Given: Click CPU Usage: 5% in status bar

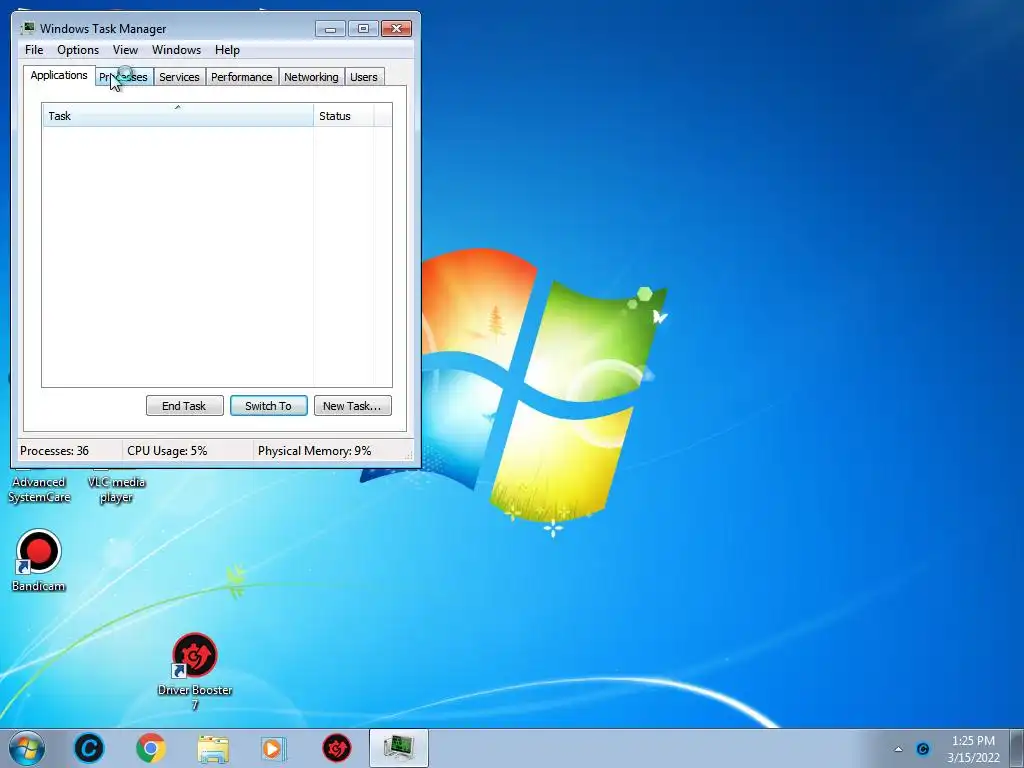Looking at the screenshot, I should (167, 451).
